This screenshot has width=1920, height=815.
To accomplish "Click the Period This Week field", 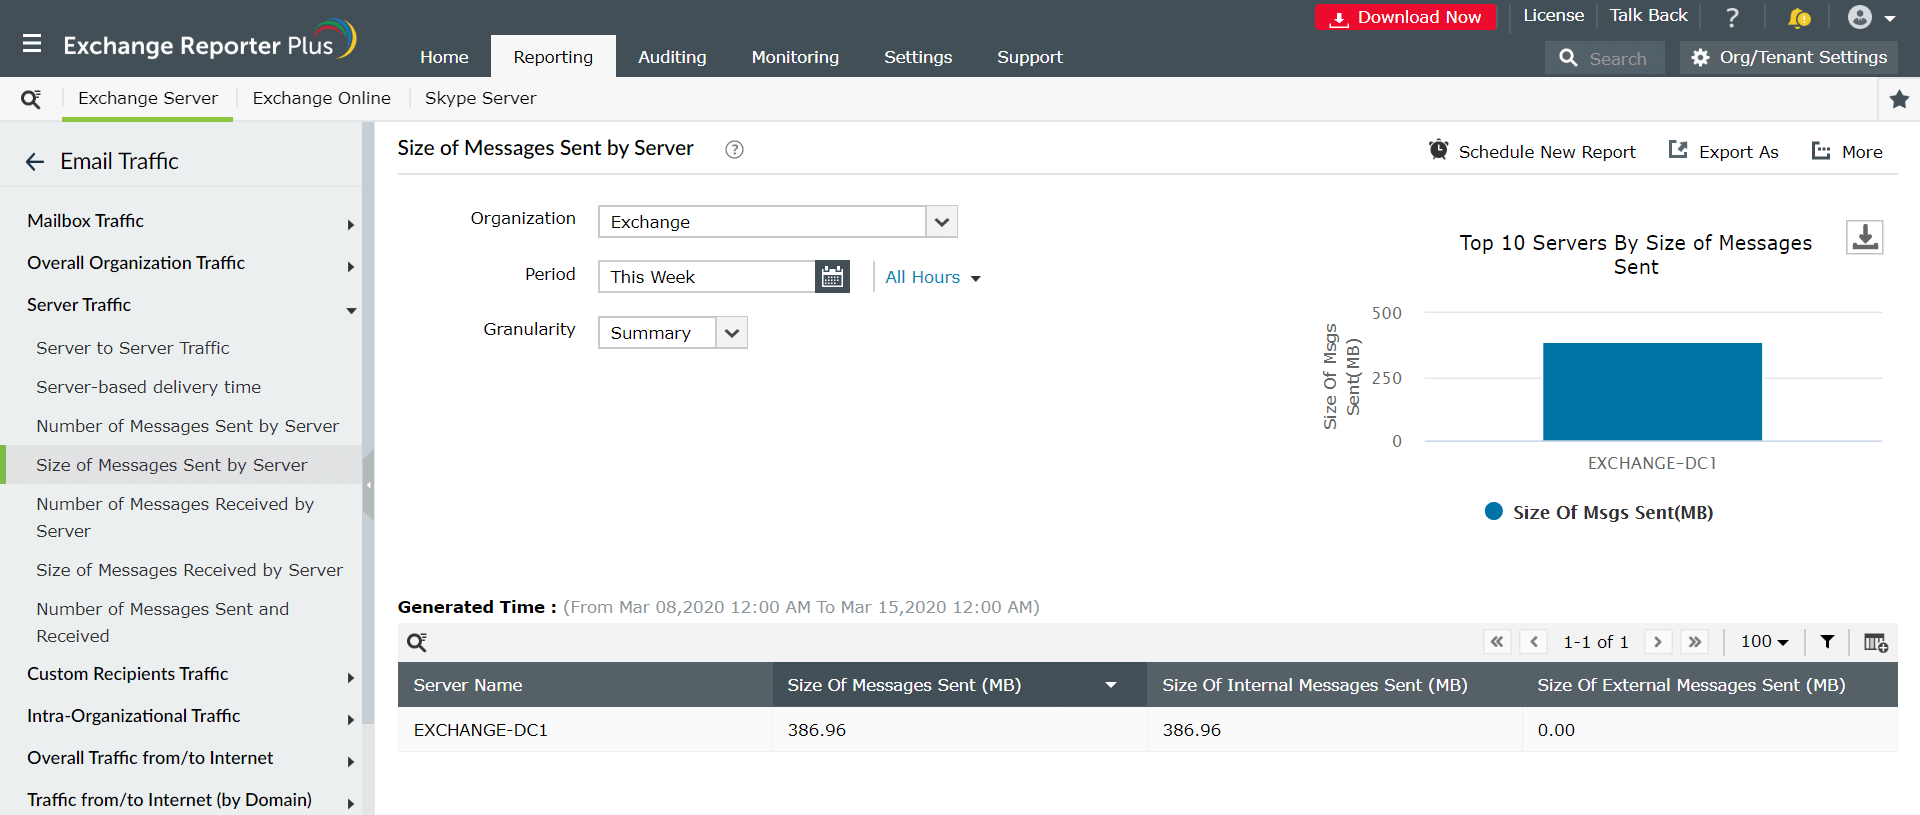I will pos(707,277).
